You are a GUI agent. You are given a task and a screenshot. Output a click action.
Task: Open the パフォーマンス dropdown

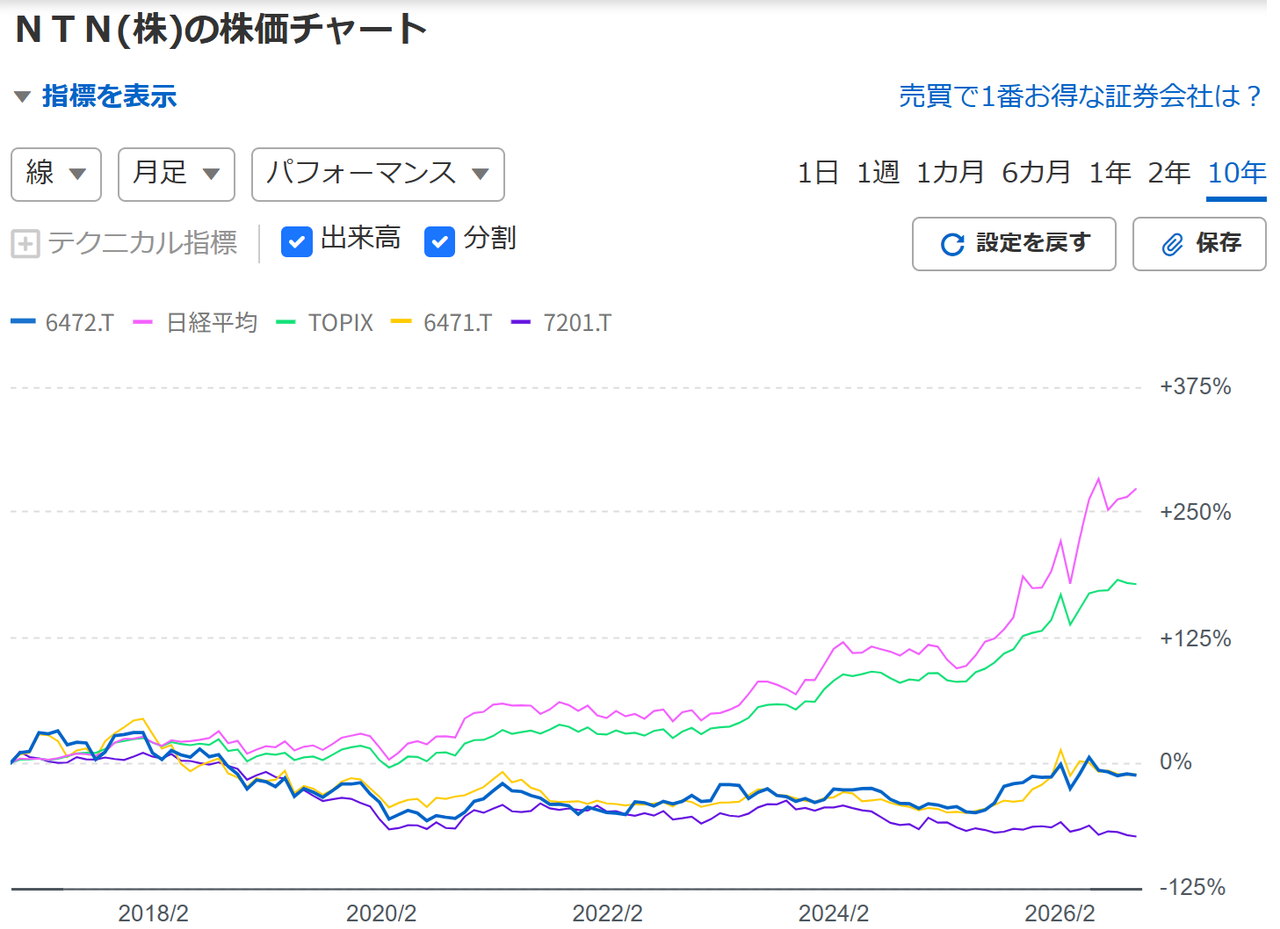378,174
